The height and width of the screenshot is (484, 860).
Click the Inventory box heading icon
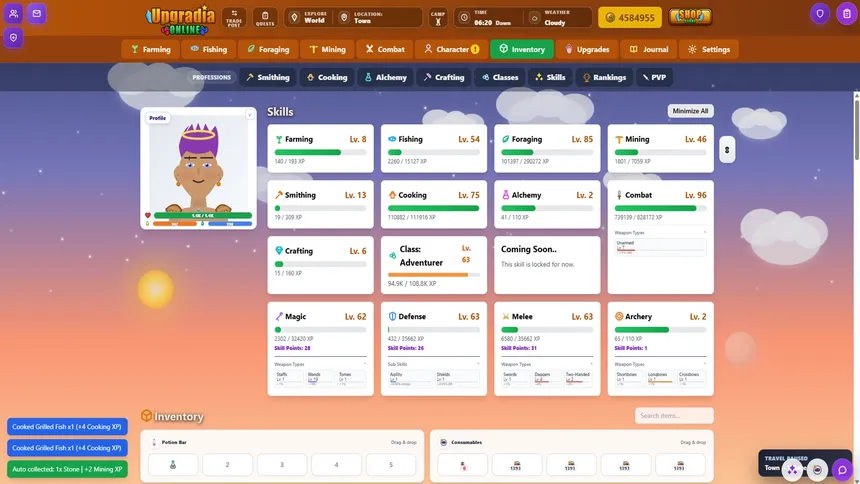pyautogui.click(x=146, y=415)
